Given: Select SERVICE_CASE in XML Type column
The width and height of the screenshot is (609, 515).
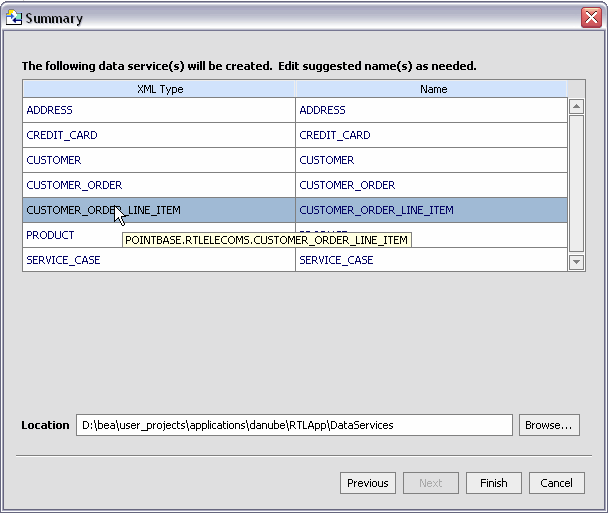Looking at the screenshot, I should 159,260.
